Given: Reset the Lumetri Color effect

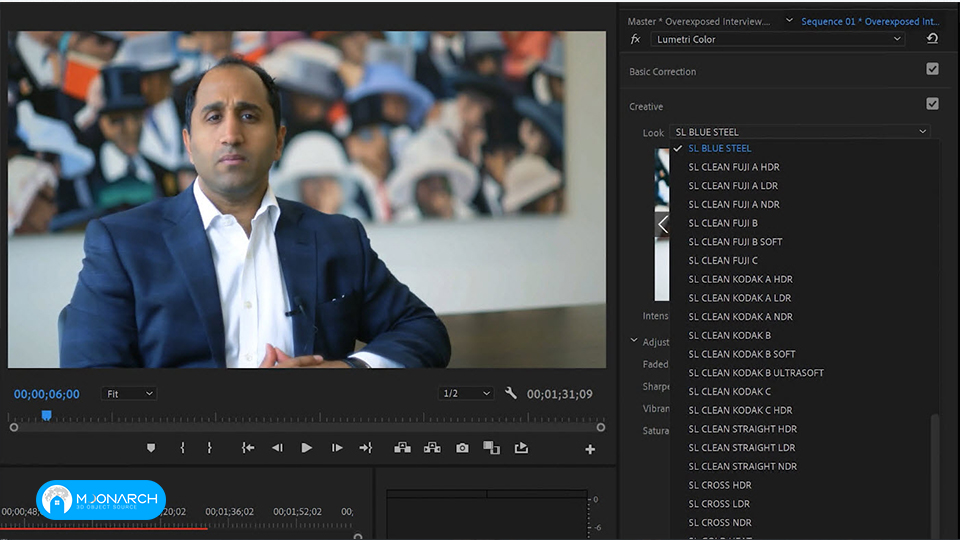Looking at the screenshot, I should [932, 39].
